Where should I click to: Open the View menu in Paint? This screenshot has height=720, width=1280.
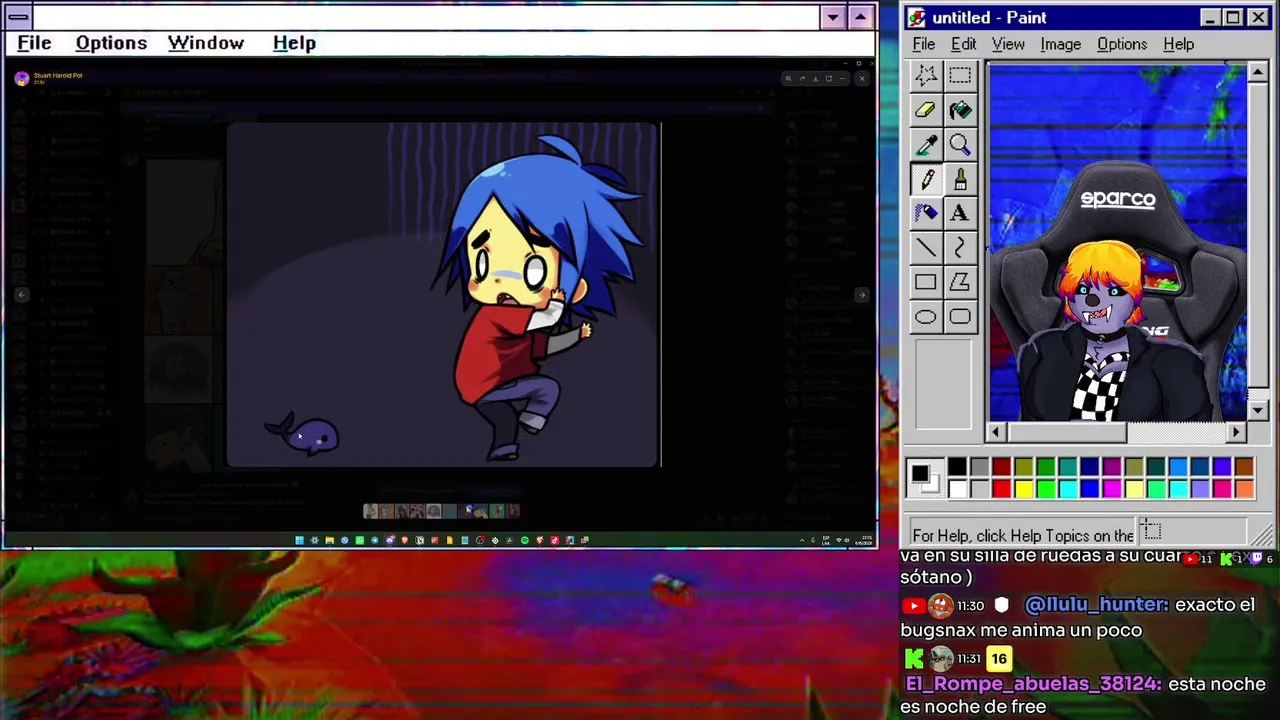(x=1008, y=44)
